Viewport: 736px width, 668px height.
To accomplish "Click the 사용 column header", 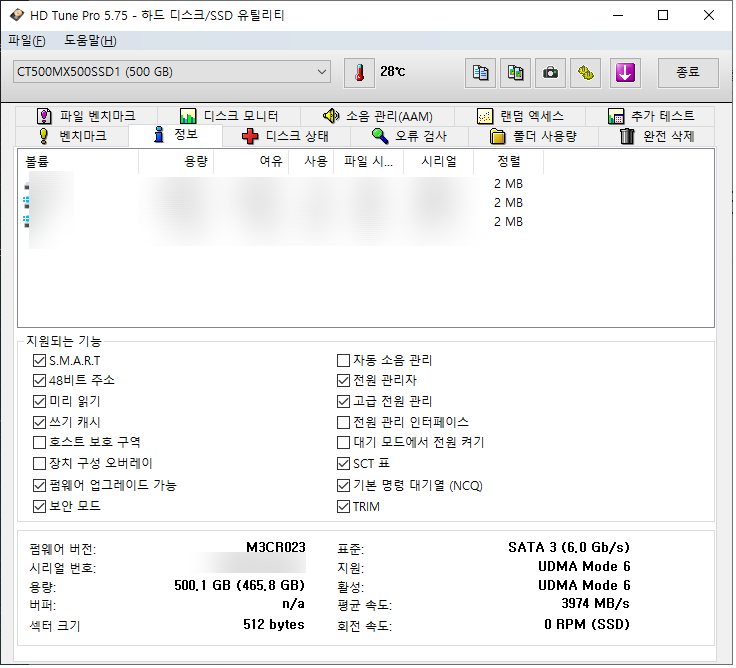I will (x=311, y=162).
